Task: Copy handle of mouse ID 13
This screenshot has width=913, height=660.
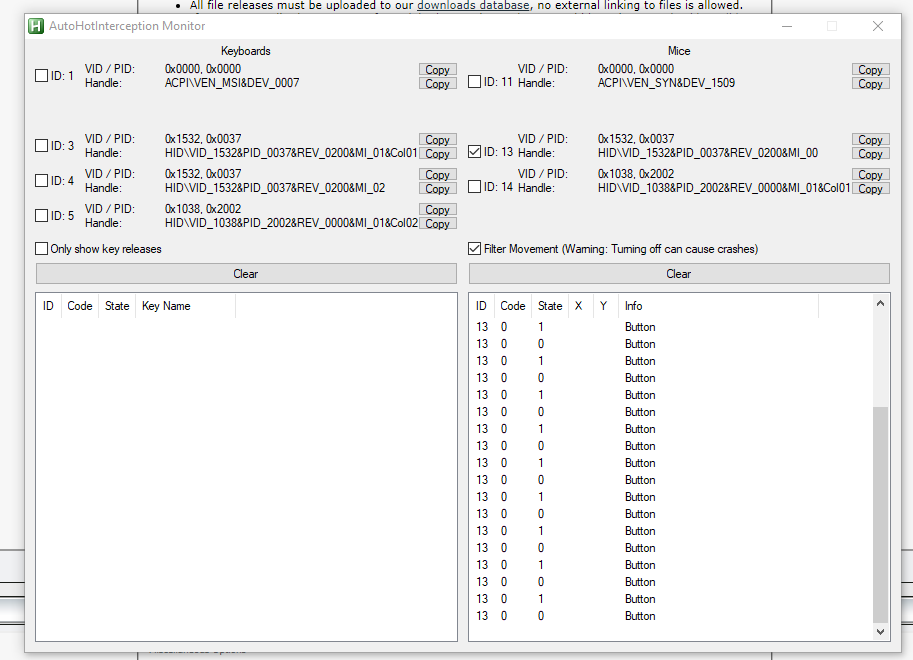Action: pos(870,153)
